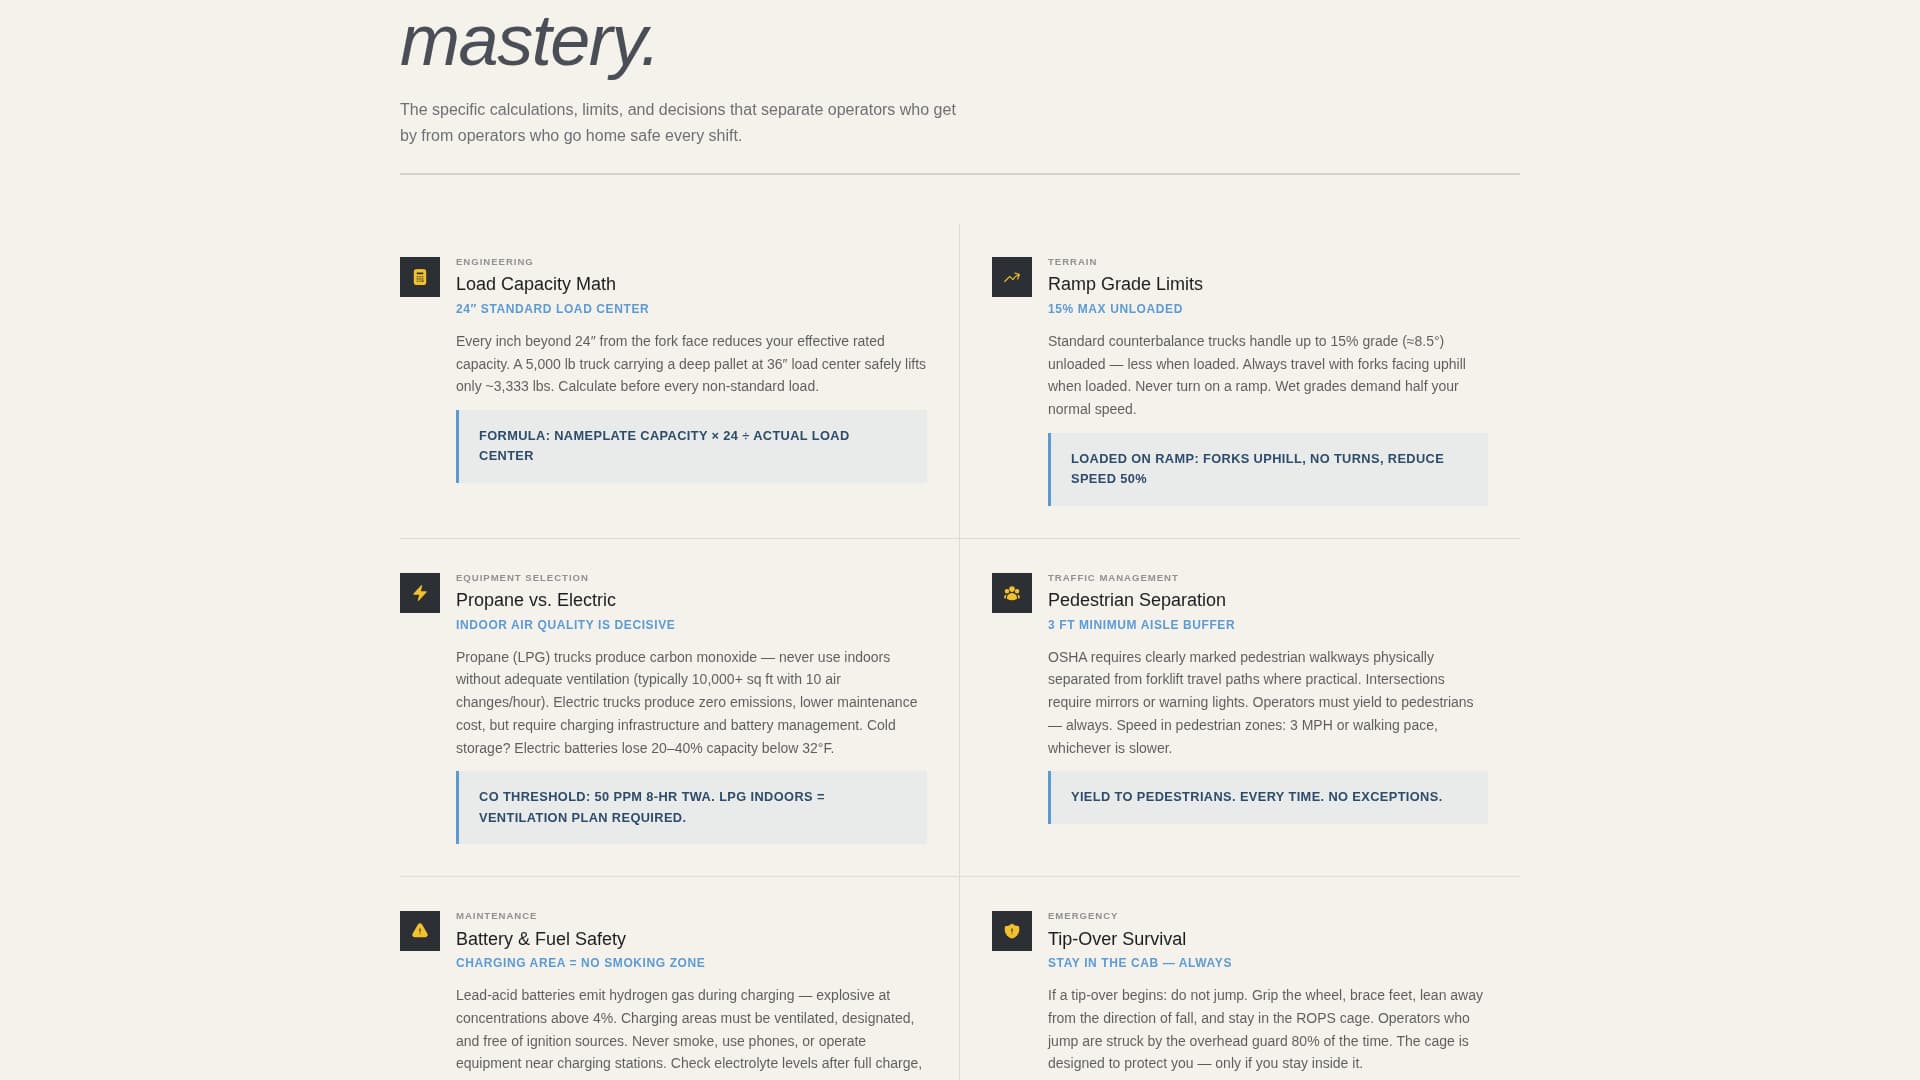Image resolution: width=1920 pixels, height=1080 pixels.
Task: Click the Stay in the Cab — Always subtitle
Action: click(x=1140, y=963)
